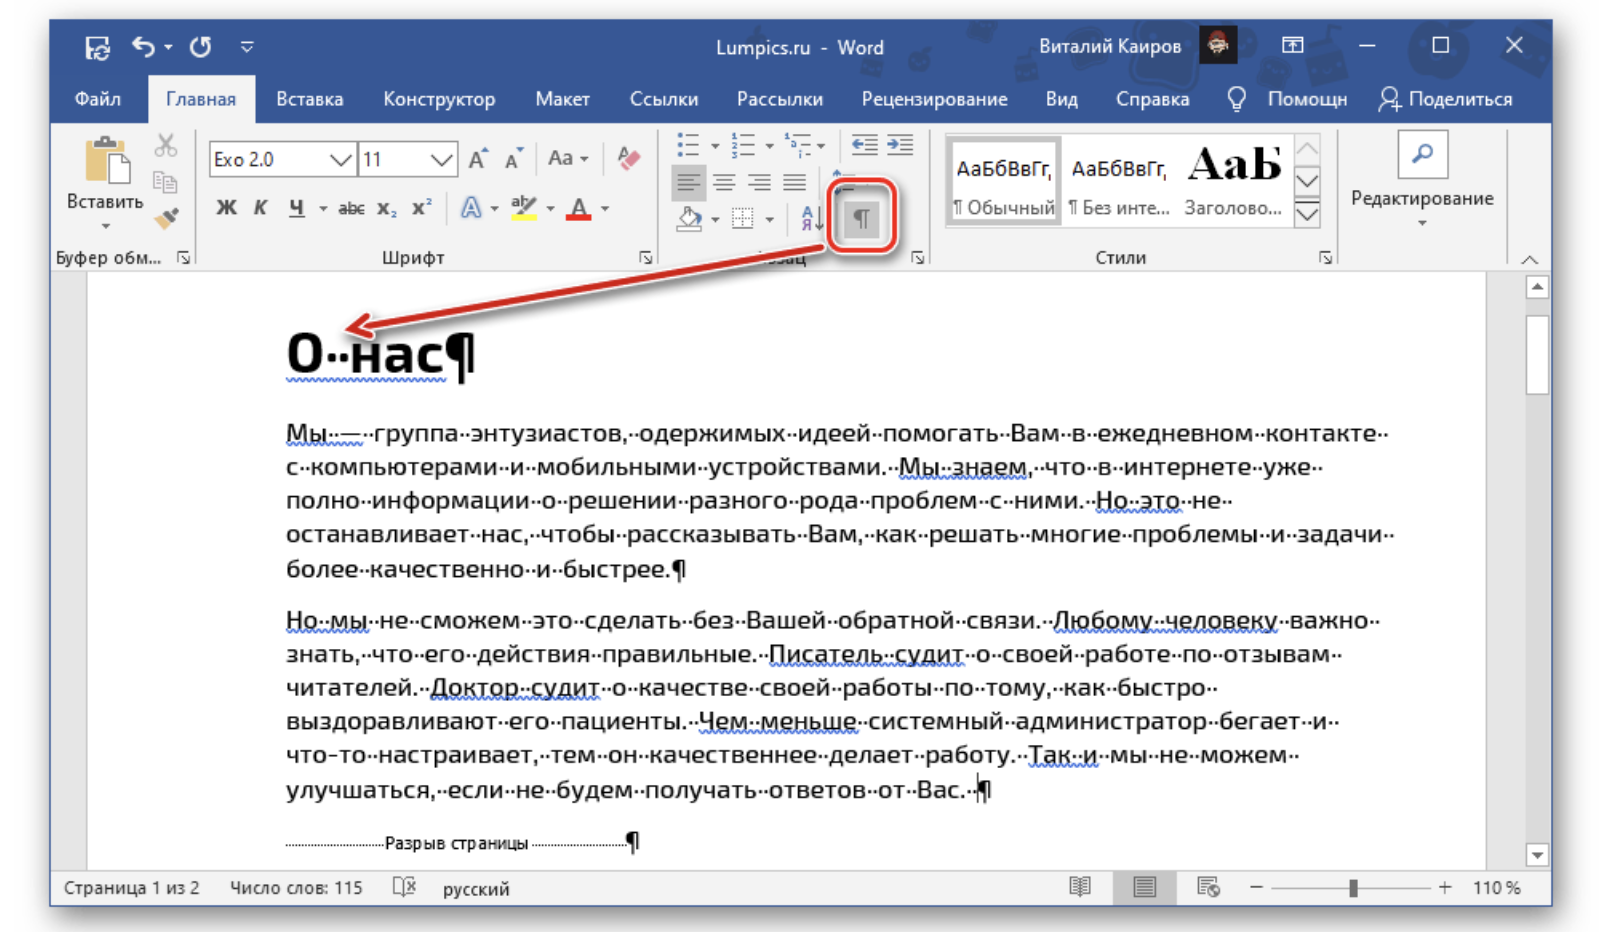Screen dimensions: 1600x932
Task: Open the font color dropdown arrow
Action: (605, 209)
